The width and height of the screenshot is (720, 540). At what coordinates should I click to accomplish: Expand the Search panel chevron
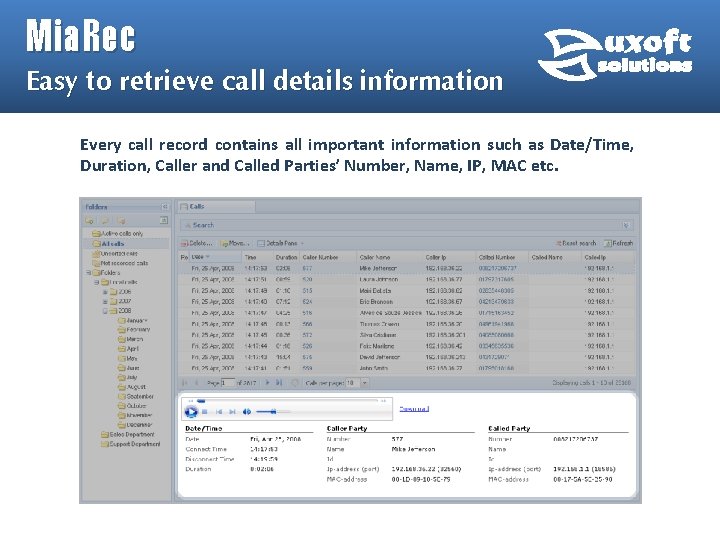625,225
